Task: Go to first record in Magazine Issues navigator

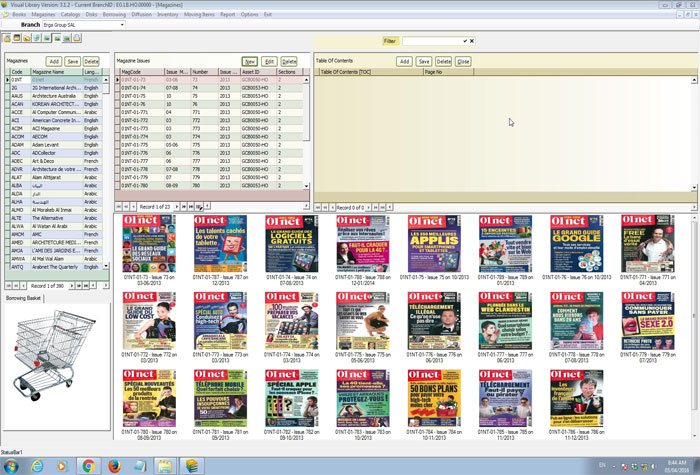Action: (x=119, y=207)
